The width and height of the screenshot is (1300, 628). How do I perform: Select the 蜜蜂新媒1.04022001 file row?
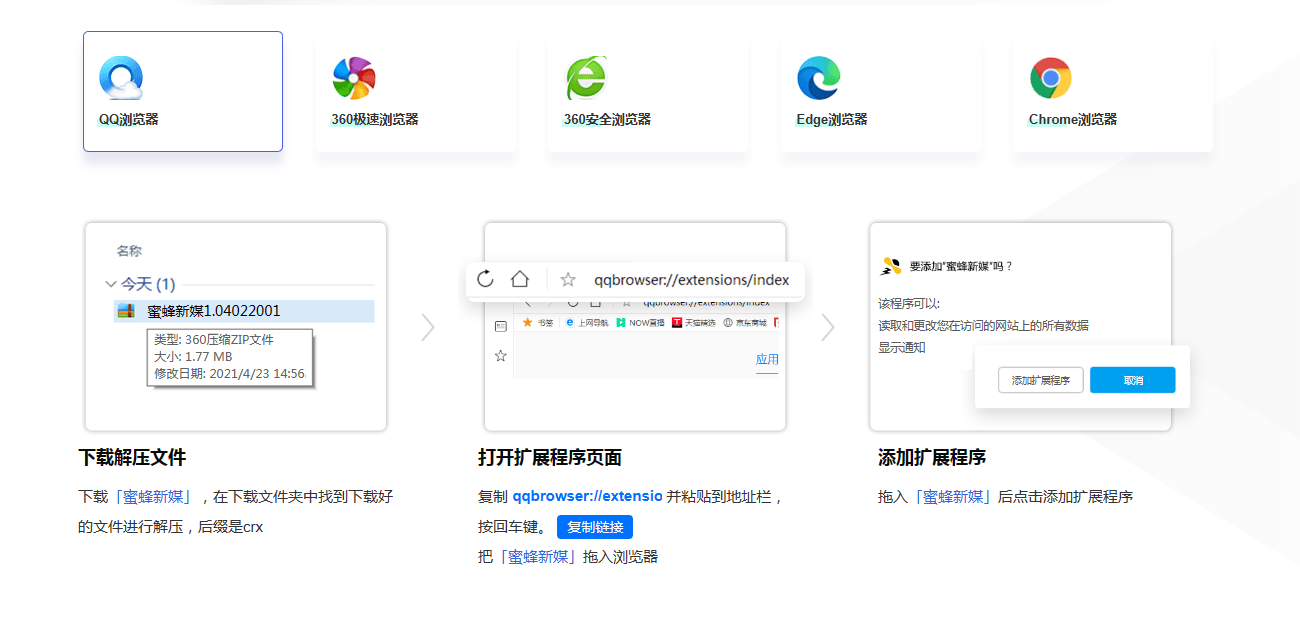click(244, 311)
